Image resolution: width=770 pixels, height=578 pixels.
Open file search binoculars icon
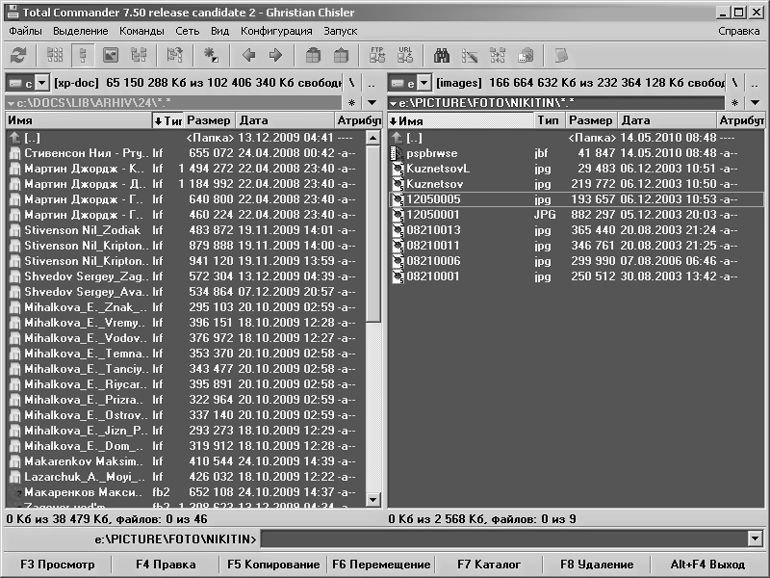(x=441, y=55)
